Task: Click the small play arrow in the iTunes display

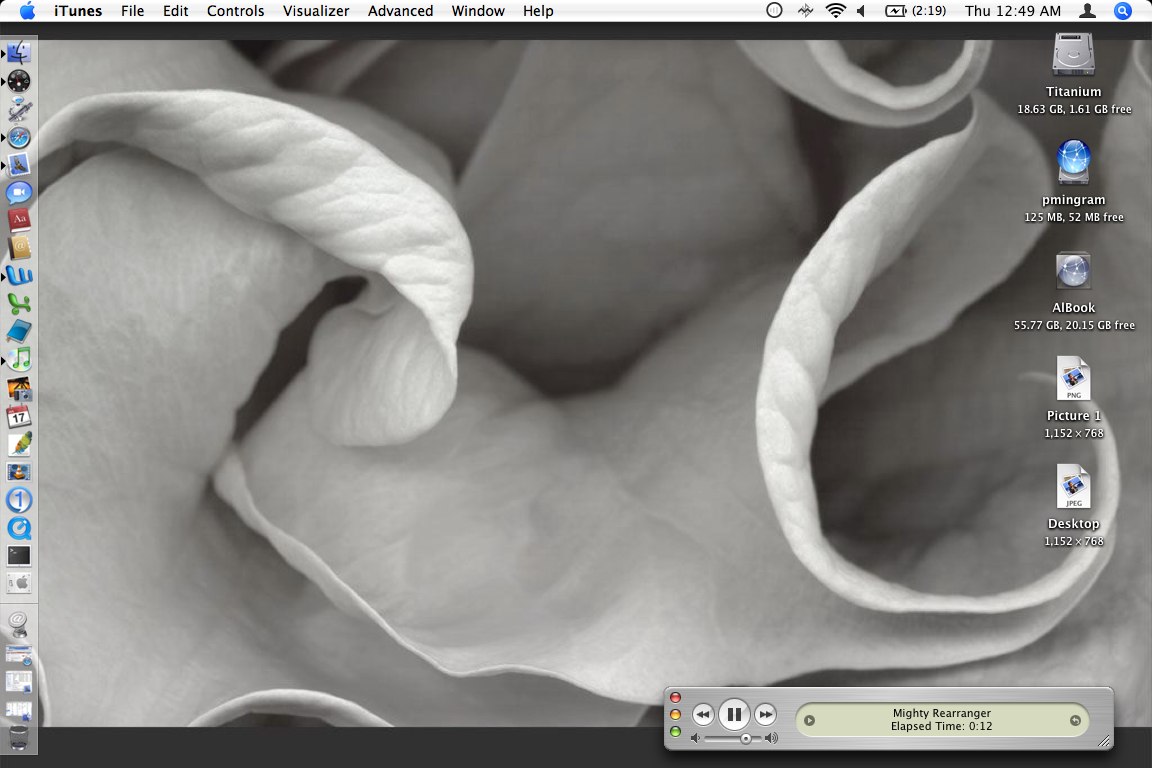Action: tap(809, 720)
